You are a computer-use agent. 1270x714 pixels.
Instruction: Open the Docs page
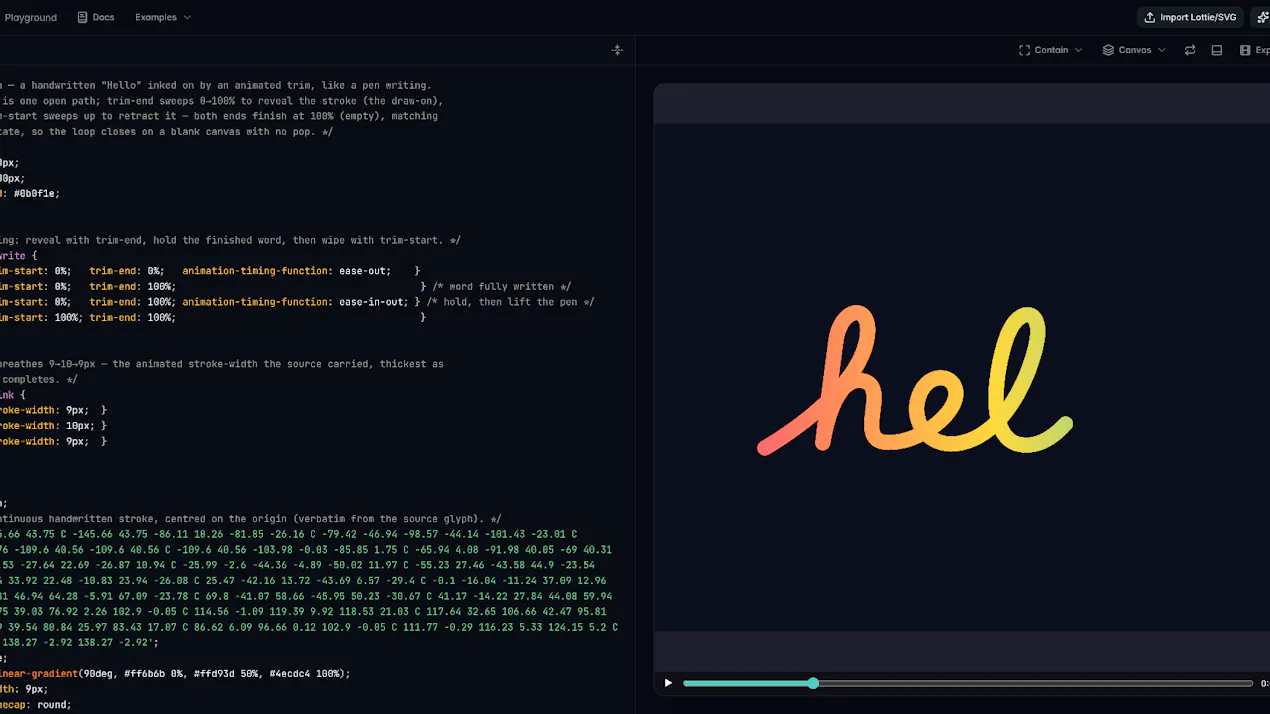[x=96, y=17]
